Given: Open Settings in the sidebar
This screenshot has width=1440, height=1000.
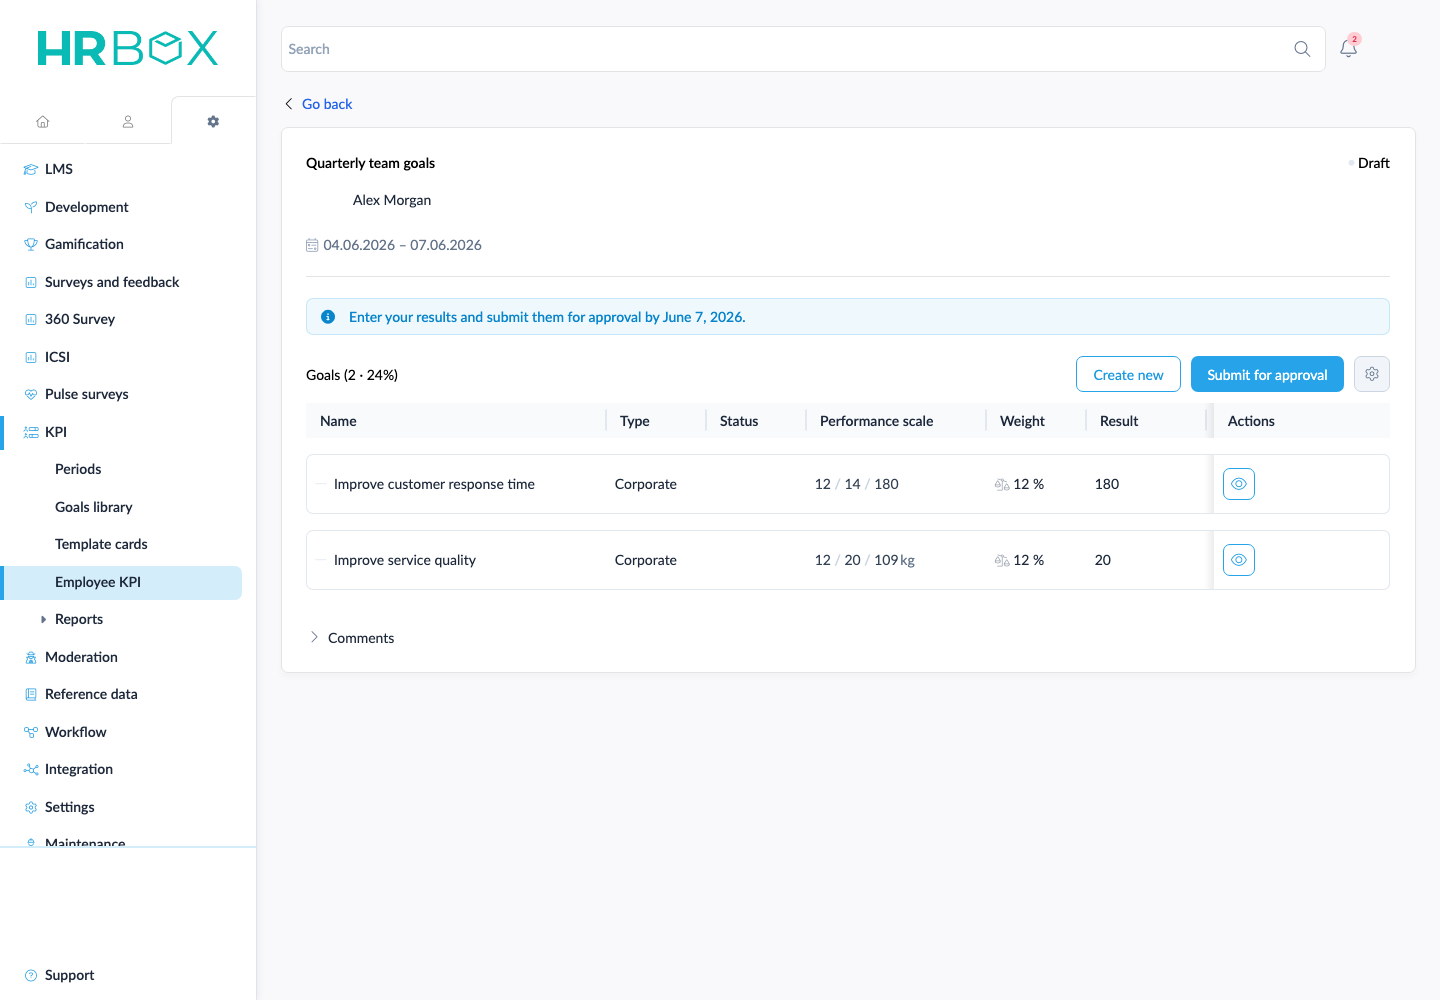Looking at the screenshot, I should 70,807.
